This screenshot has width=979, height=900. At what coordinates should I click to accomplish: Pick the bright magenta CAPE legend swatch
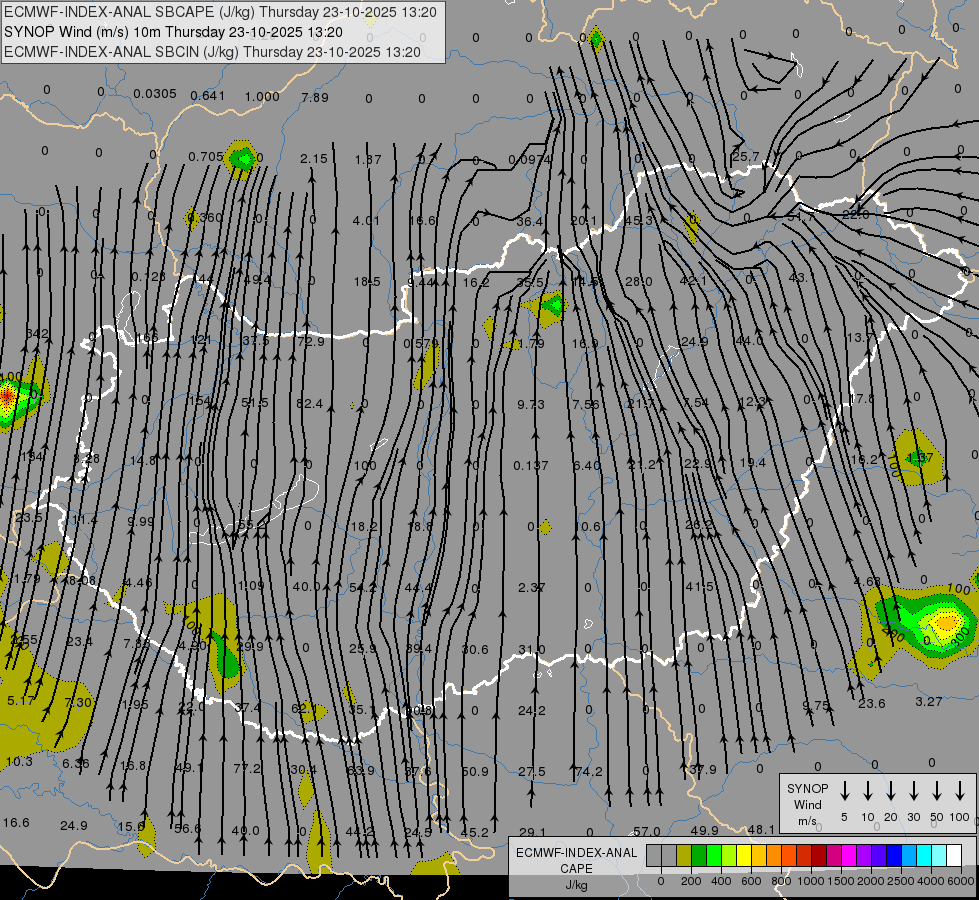point(849,855)
